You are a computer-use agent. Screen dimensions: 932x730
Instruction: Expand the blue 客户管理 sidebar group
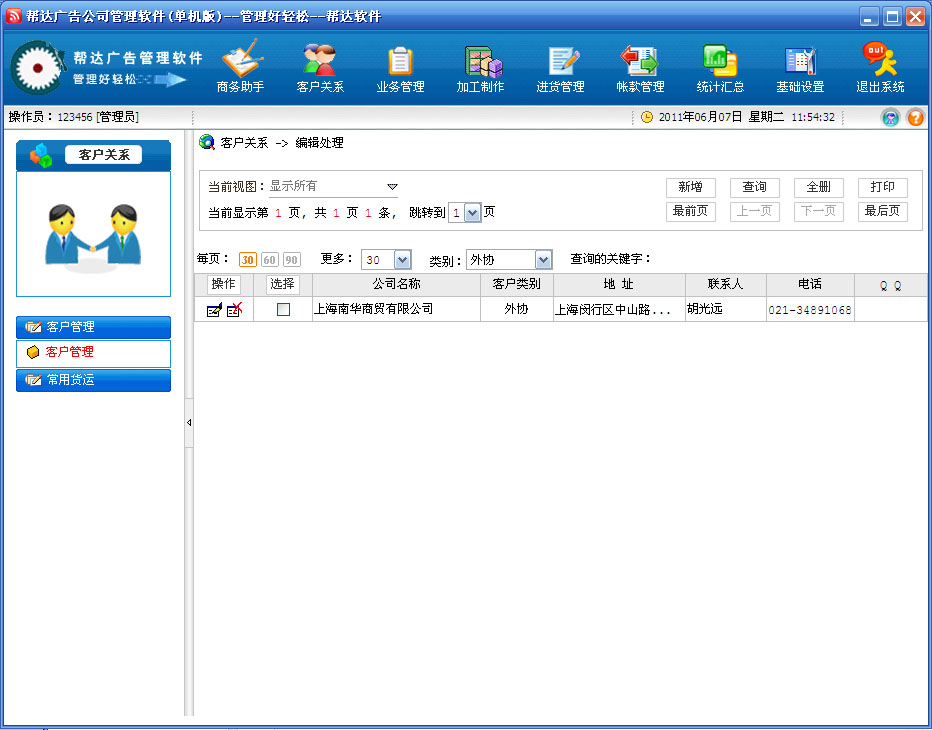[x=93, y=327]
